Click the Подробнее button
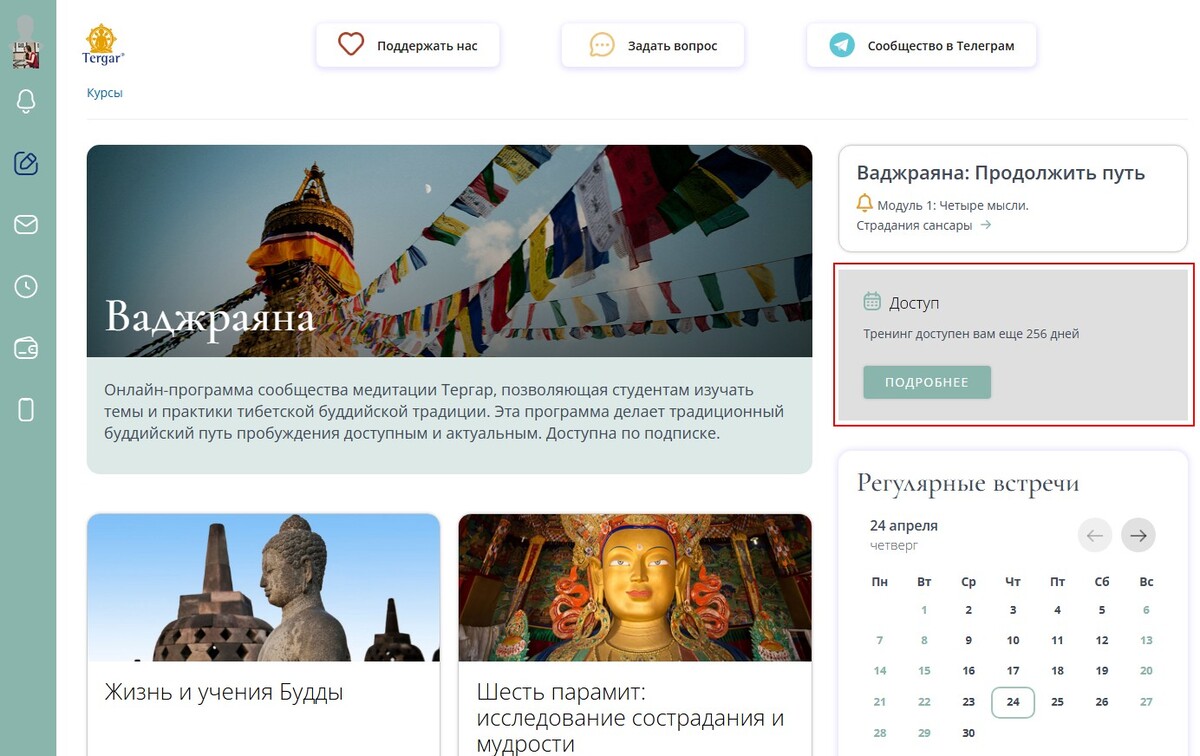Image resolution: width=1200 pixels, height=756 pixels. click(x=927, y=382)
